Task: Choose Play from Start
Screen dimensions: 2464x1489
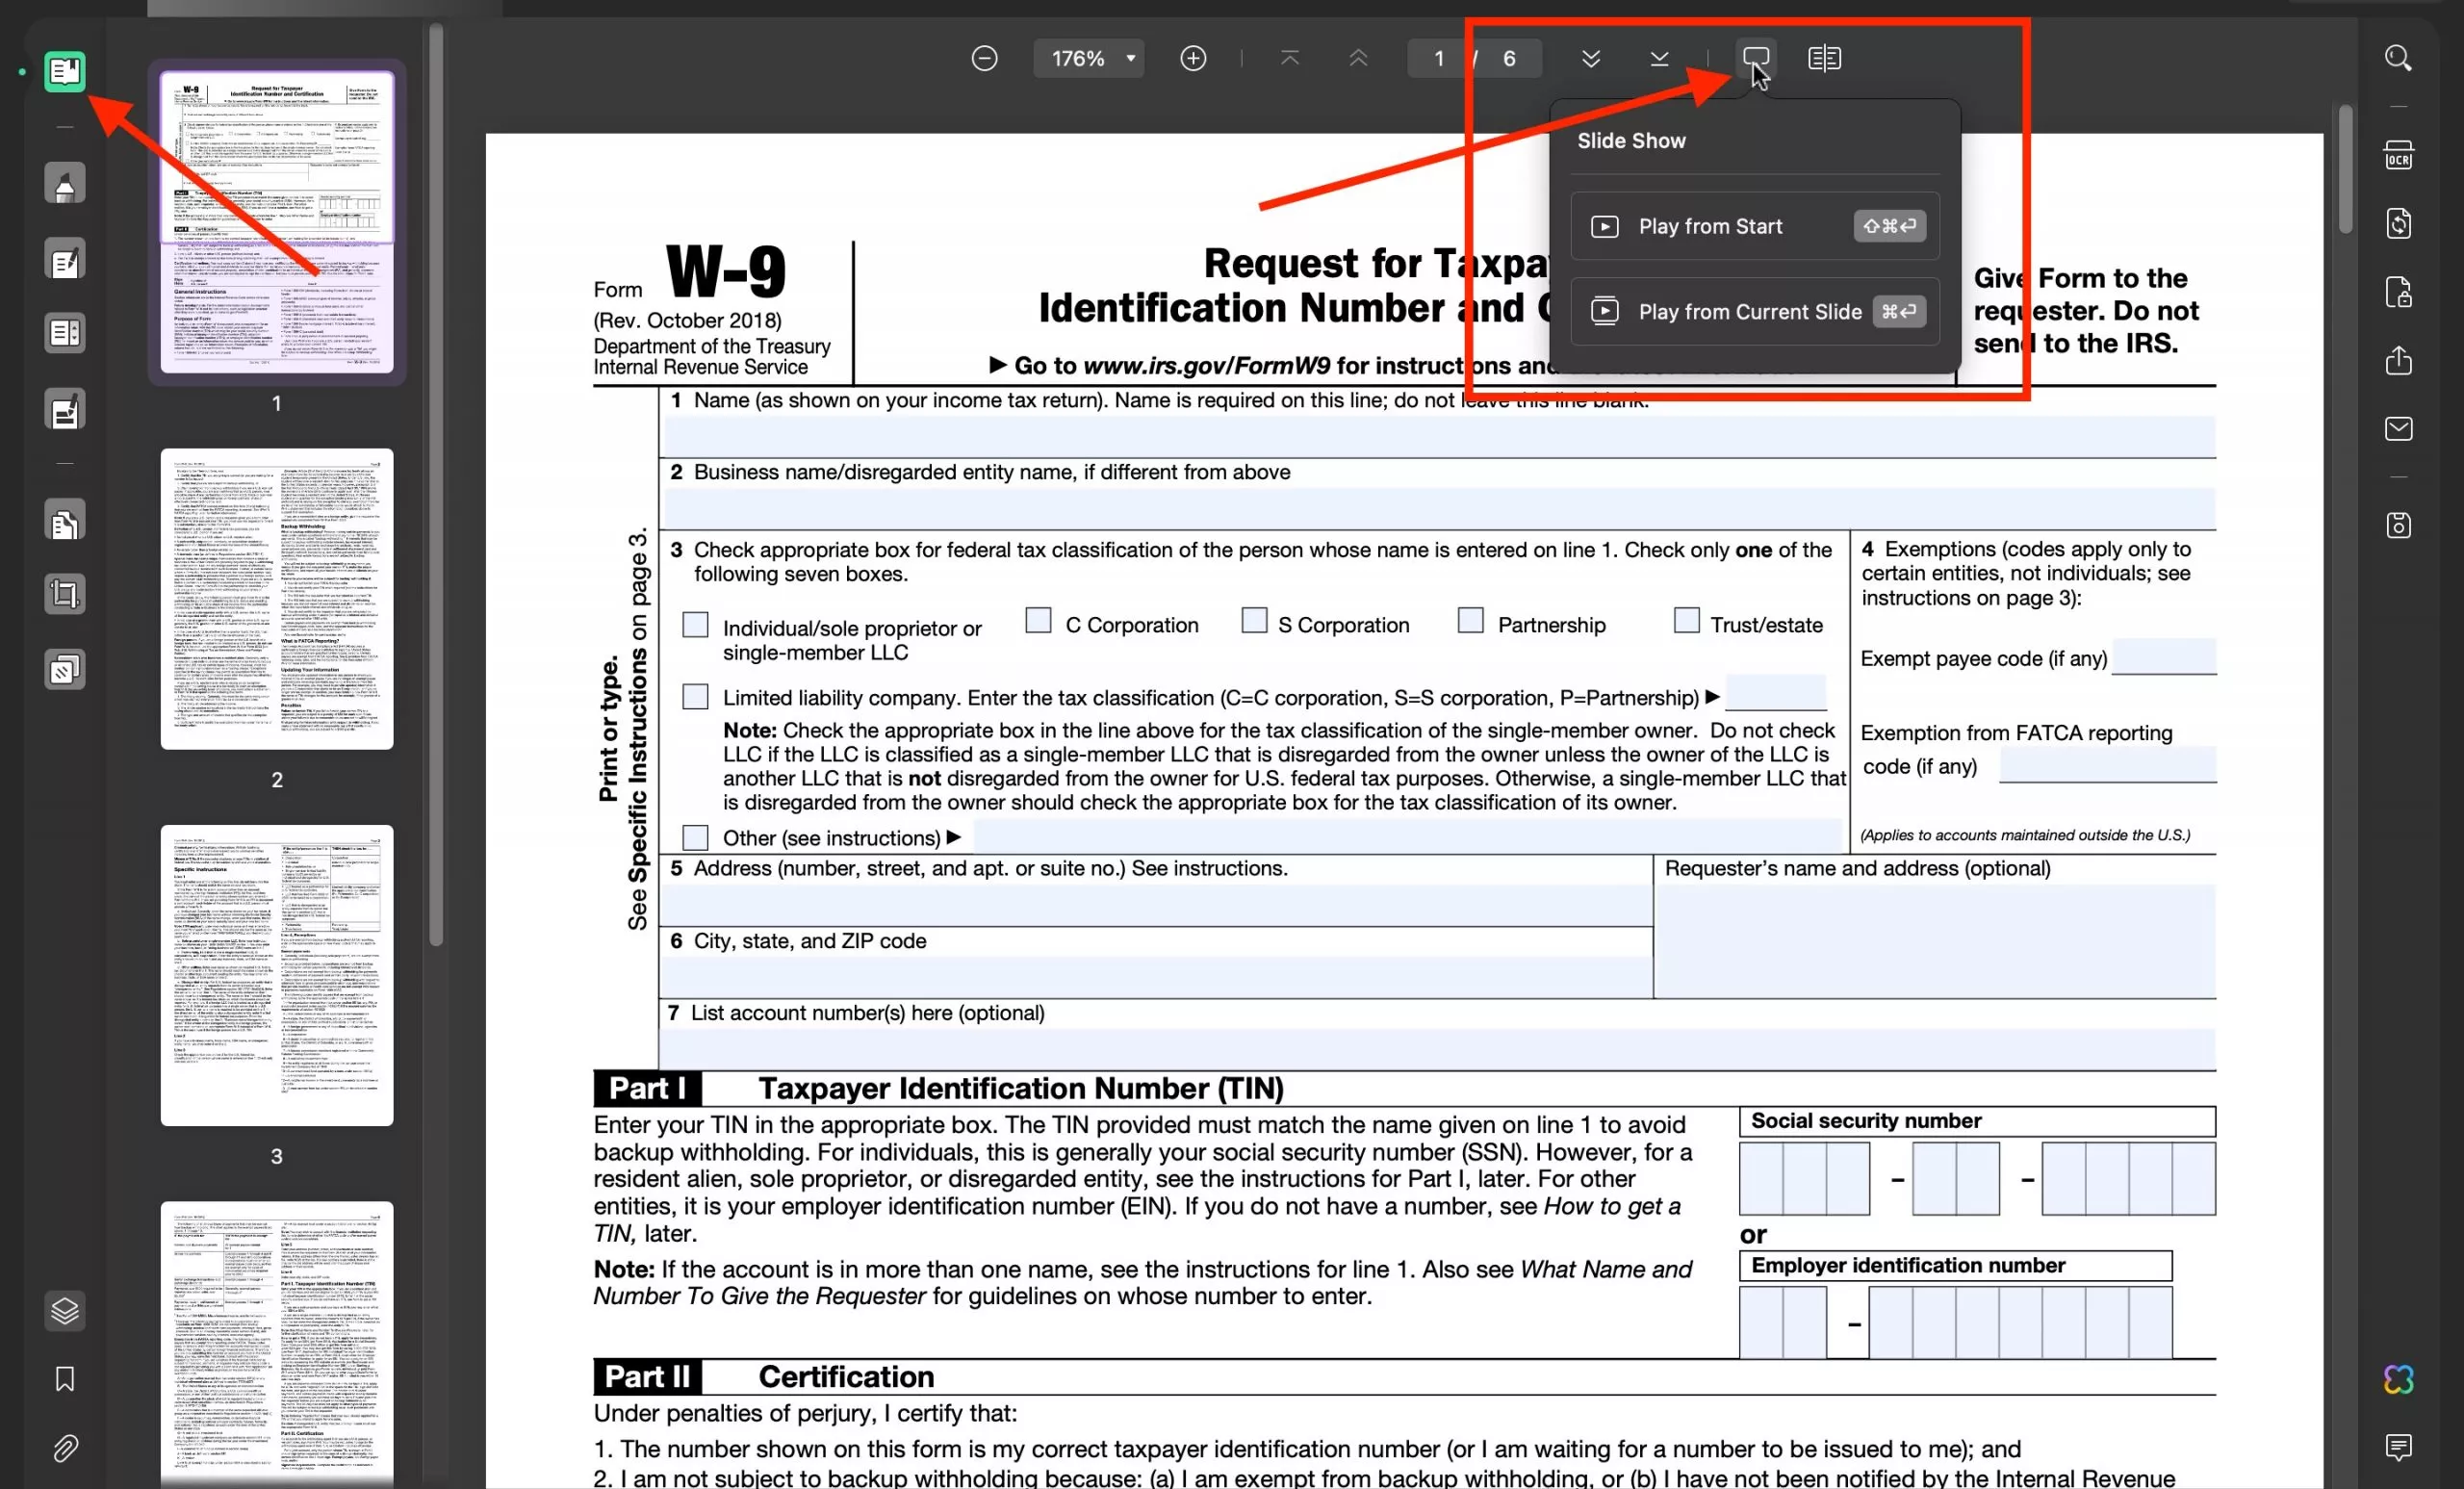Action: pos(1755,226)
